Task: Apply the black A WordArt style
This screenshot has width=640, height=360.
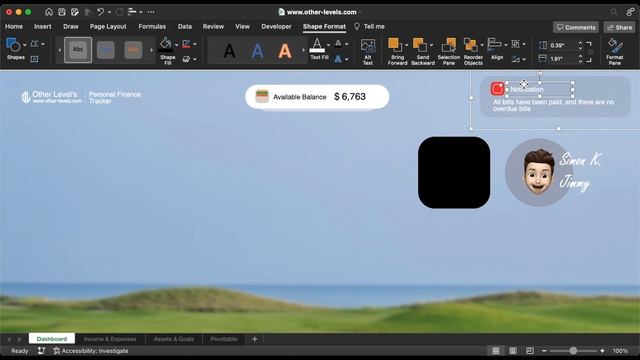Action: pyautogui.click(x=229, y=51)
